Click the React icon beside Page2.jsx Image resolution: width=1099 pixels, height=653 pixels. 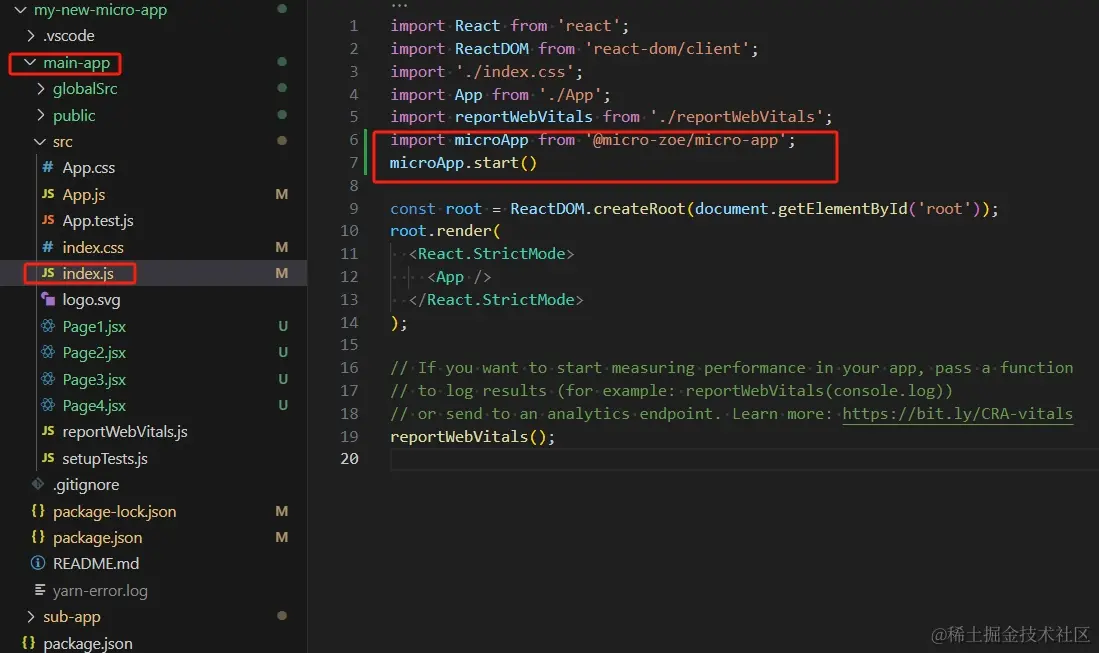tap(48, 352)
